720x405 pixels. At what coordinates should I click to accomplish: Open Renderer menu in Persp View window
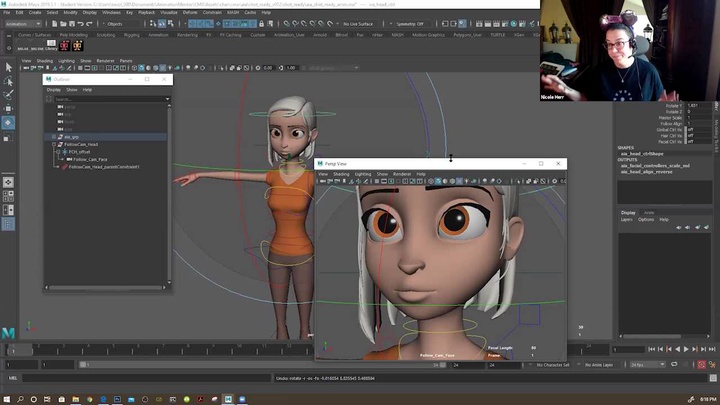pos(401,174)
